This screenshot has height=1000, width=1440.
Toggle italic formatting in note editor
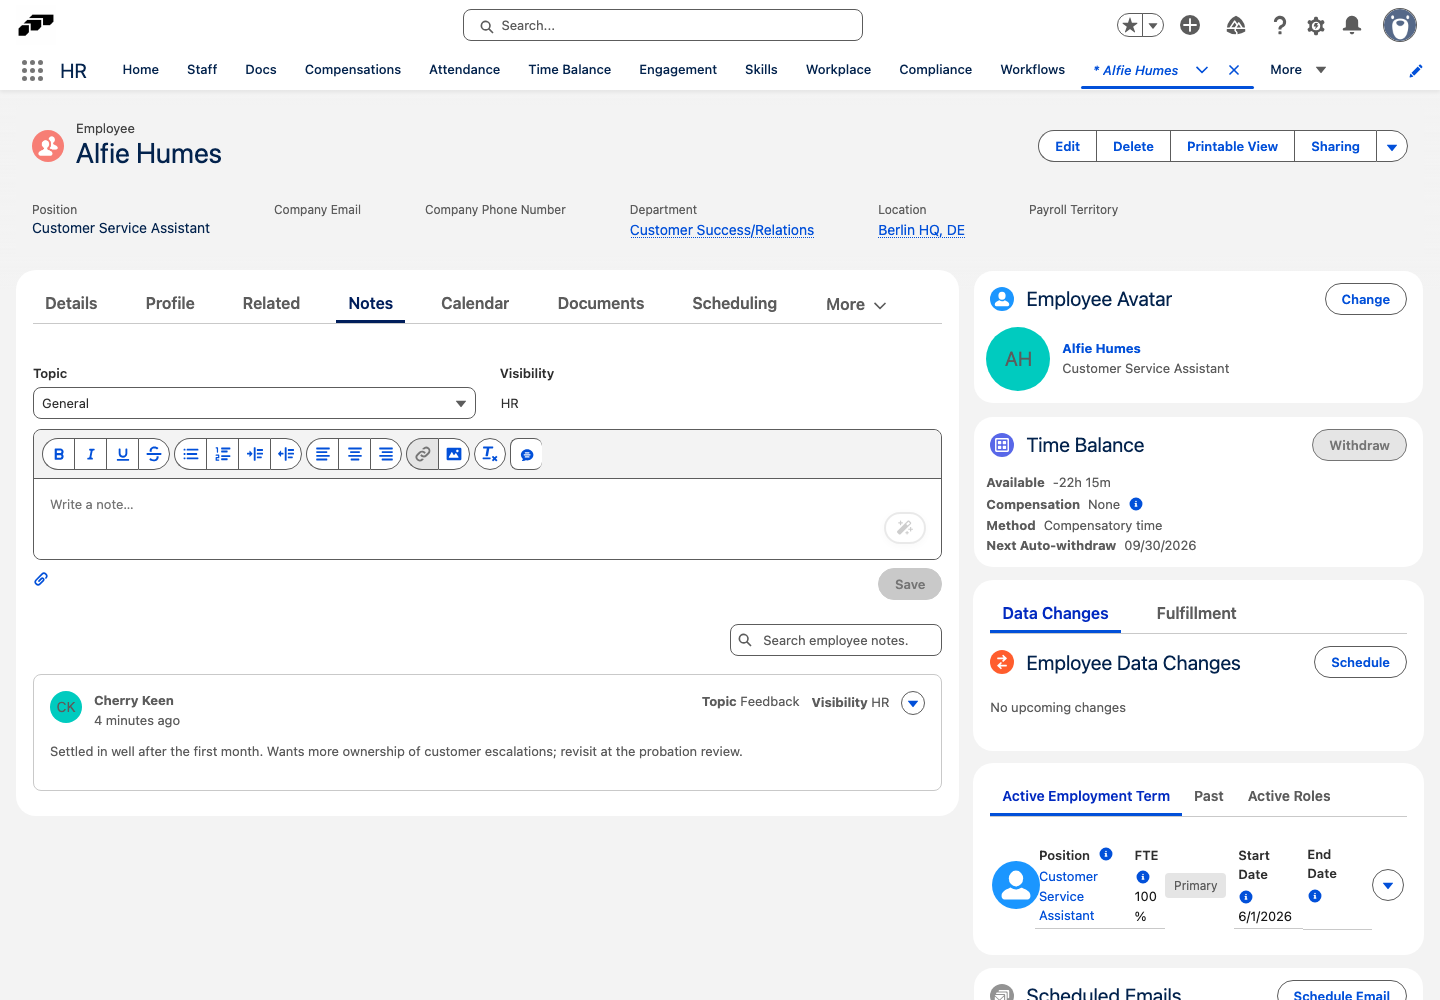[x=91, y=454]
